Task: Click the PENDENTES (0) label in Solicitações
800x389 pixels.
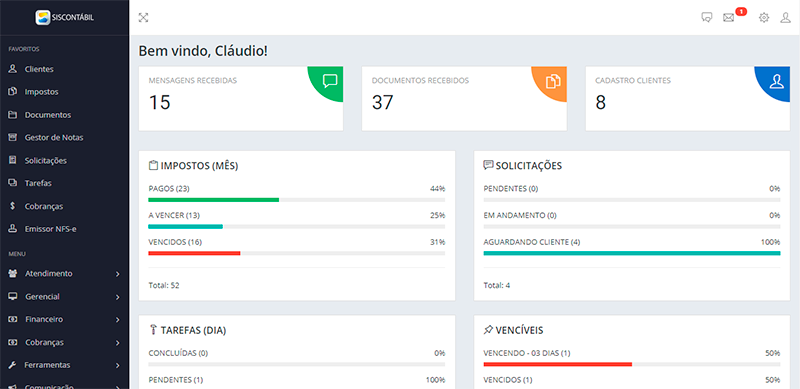Action: click(511, 189)
